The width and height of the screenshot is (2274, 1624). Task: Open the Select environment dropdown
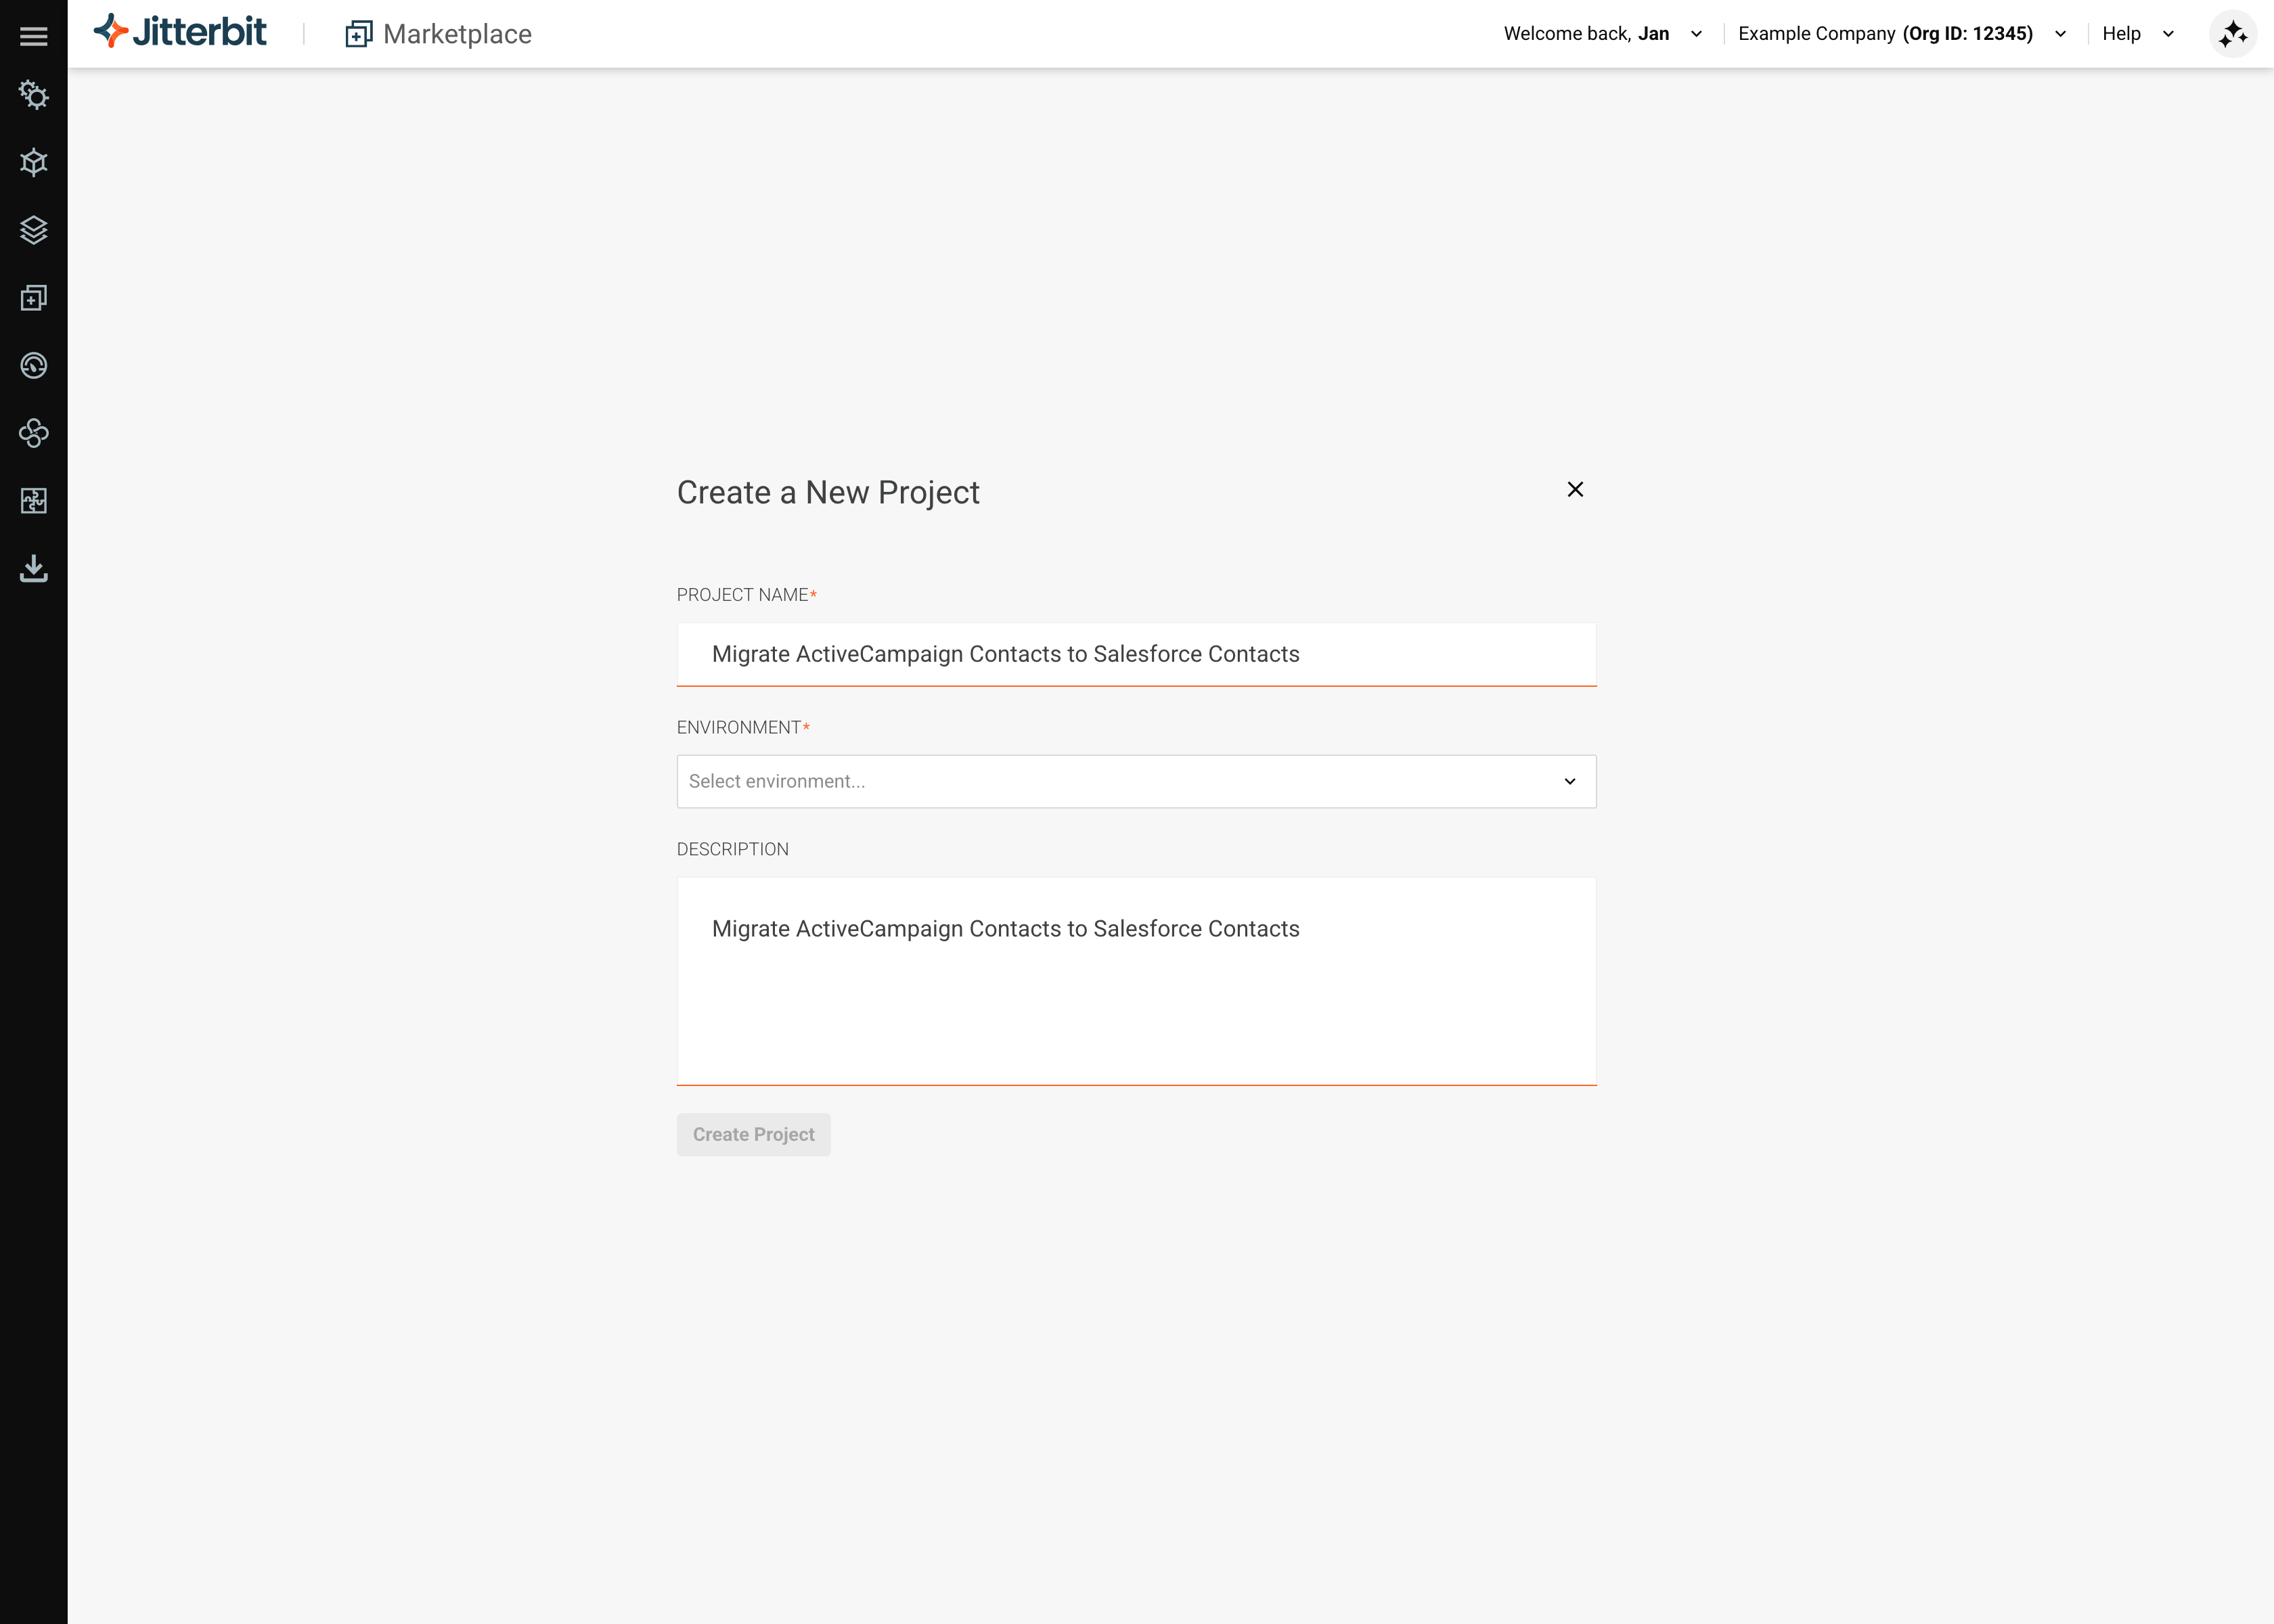(x=1136, y=781)
